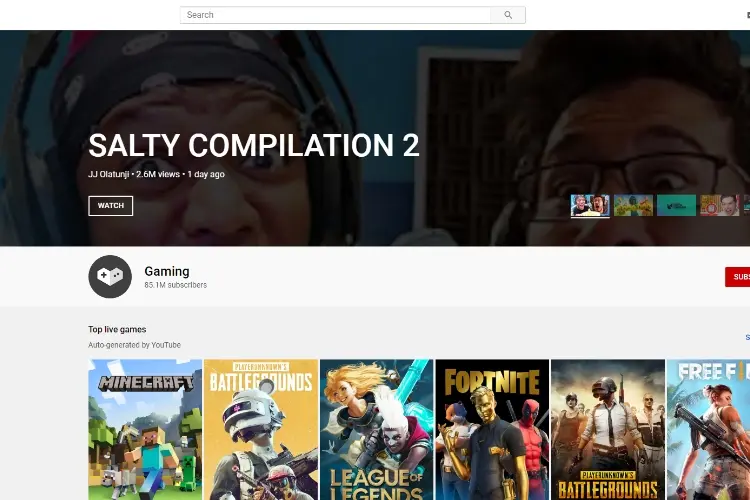Click "85.1M subscribers" text
This screenshot has width=750, height=500.
176,285
